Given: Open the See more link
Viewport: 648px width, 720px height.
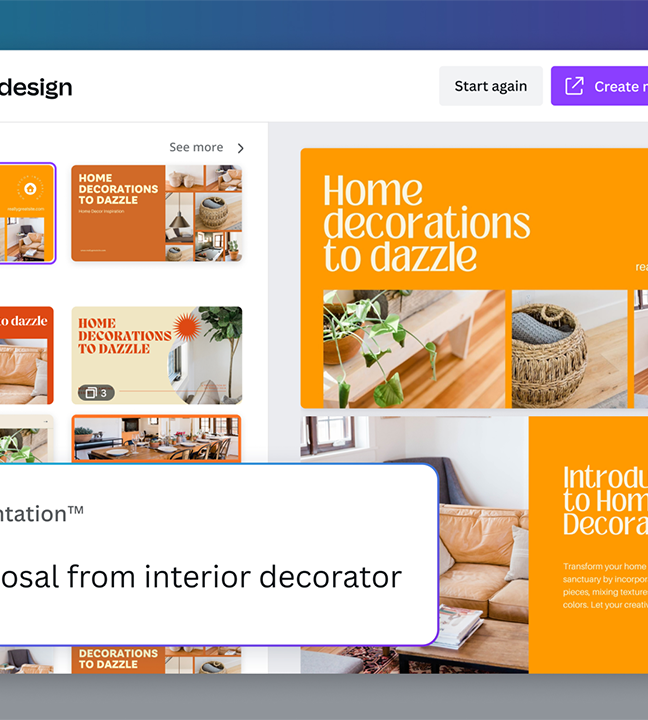Looking at the screenshot, I should (196, 147).
